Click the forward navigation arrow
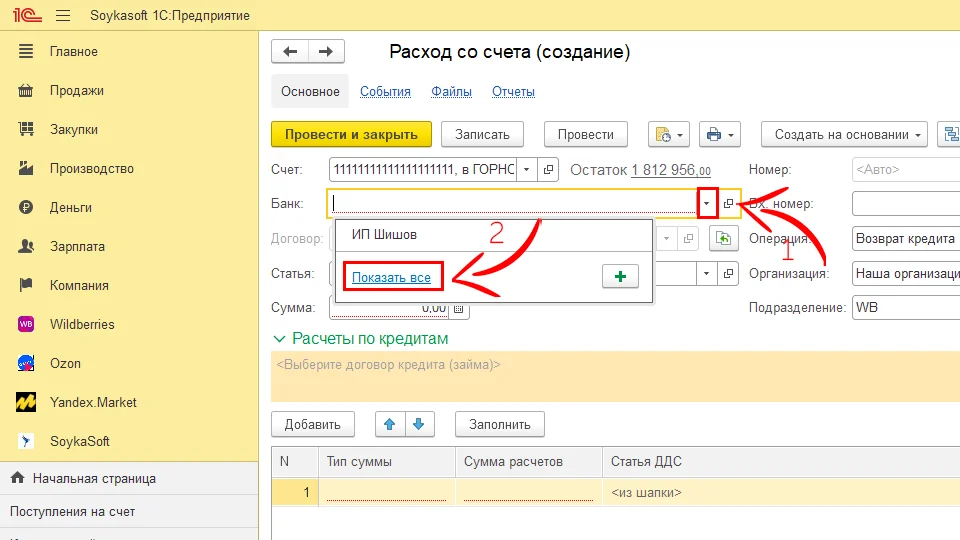The image size is (960, 540). pos(326,52)
